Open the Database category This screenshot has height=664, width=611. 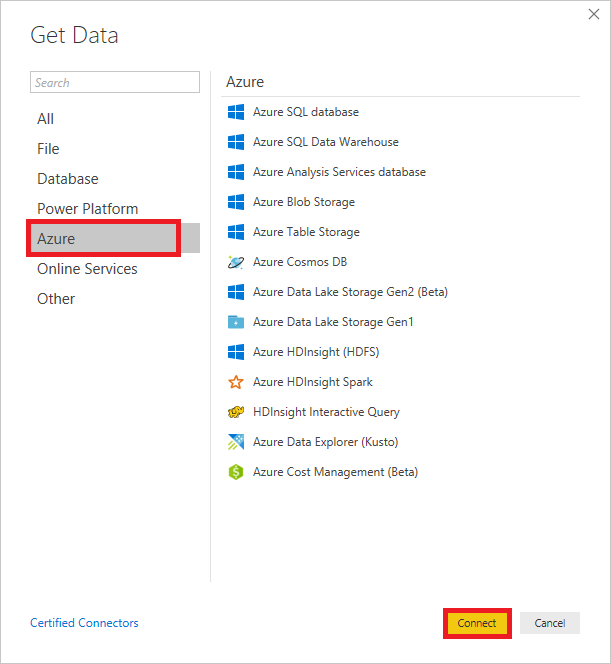(68, 179)
